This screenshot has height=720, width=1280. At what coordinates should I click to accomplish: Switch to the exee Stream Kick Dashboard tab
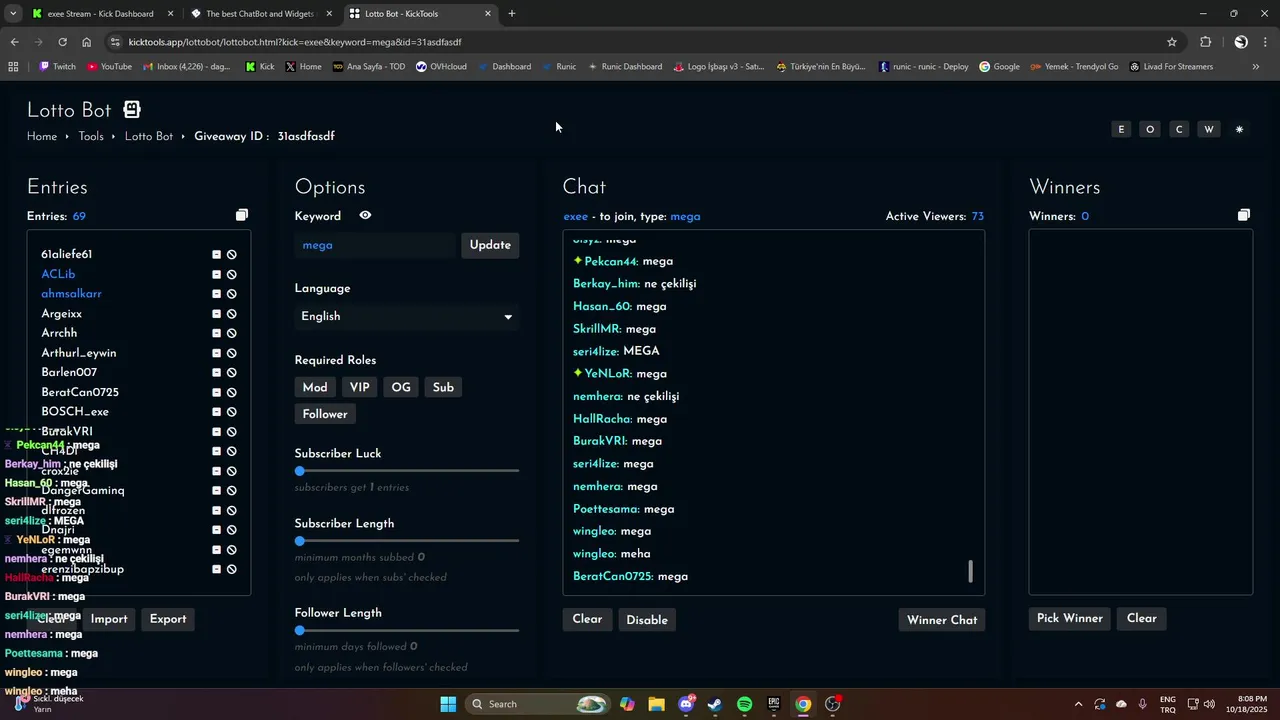[x=100, y=14]
